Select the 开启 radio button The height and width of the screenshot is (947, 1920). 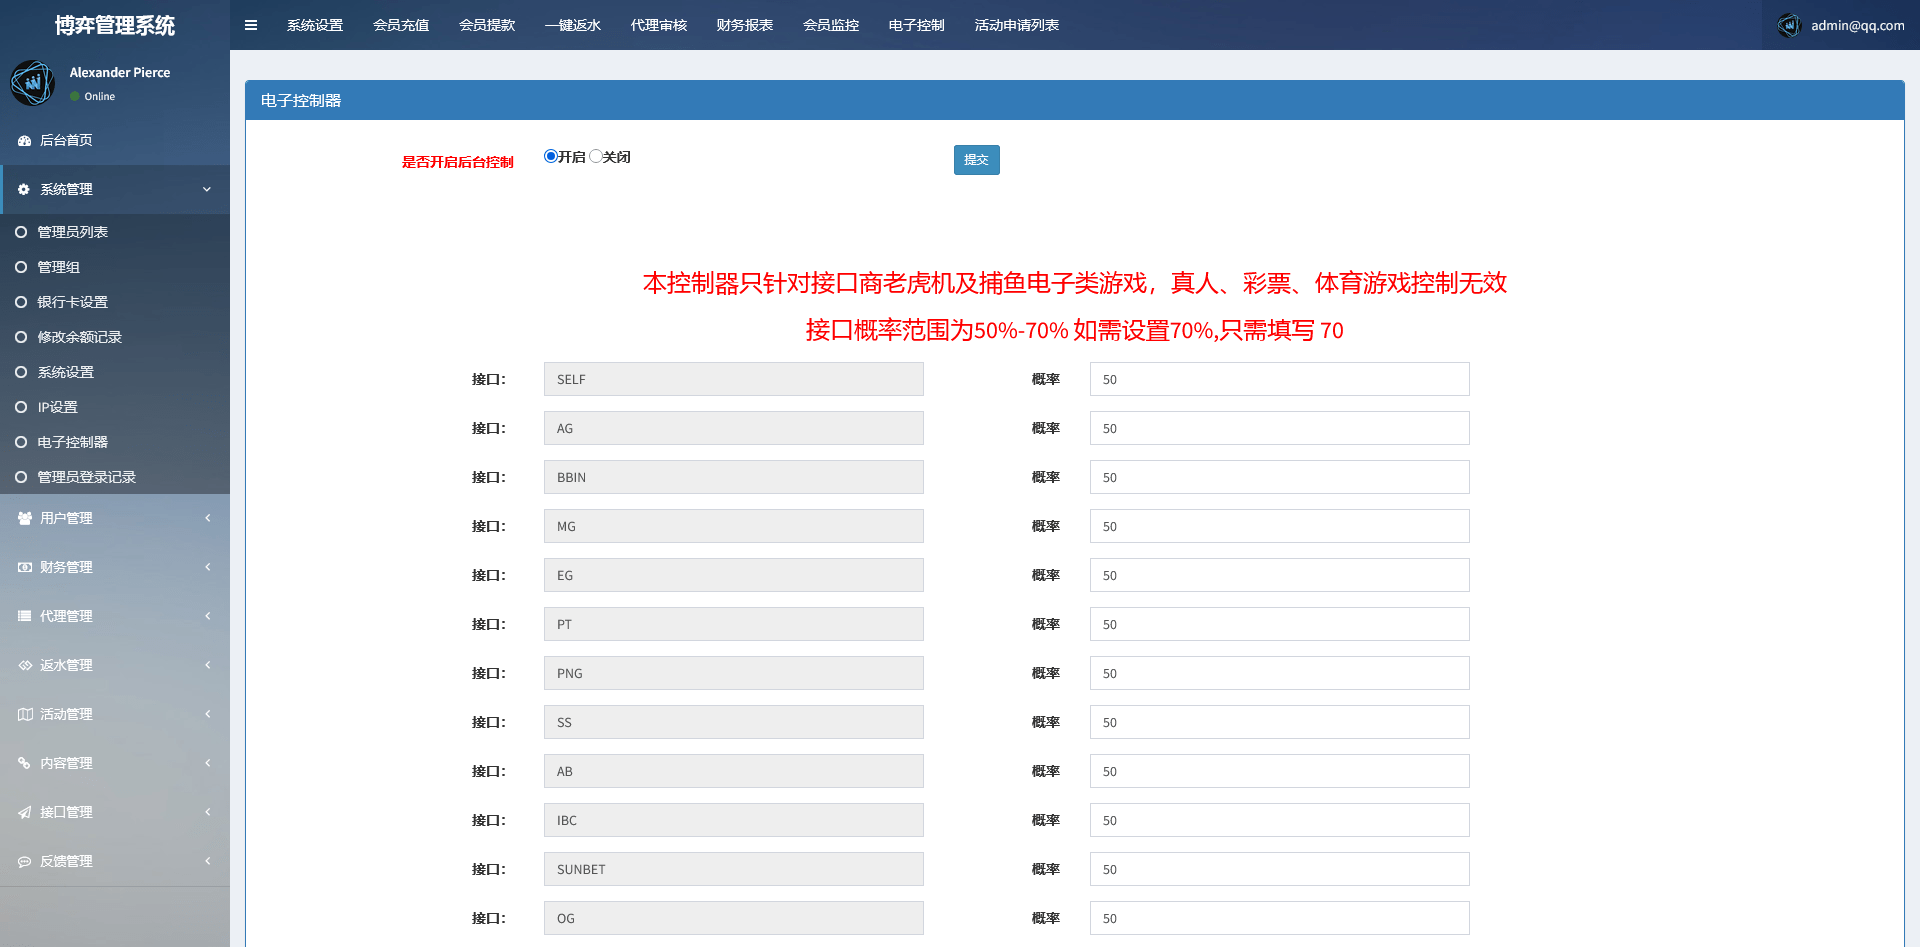coord(549,156)
